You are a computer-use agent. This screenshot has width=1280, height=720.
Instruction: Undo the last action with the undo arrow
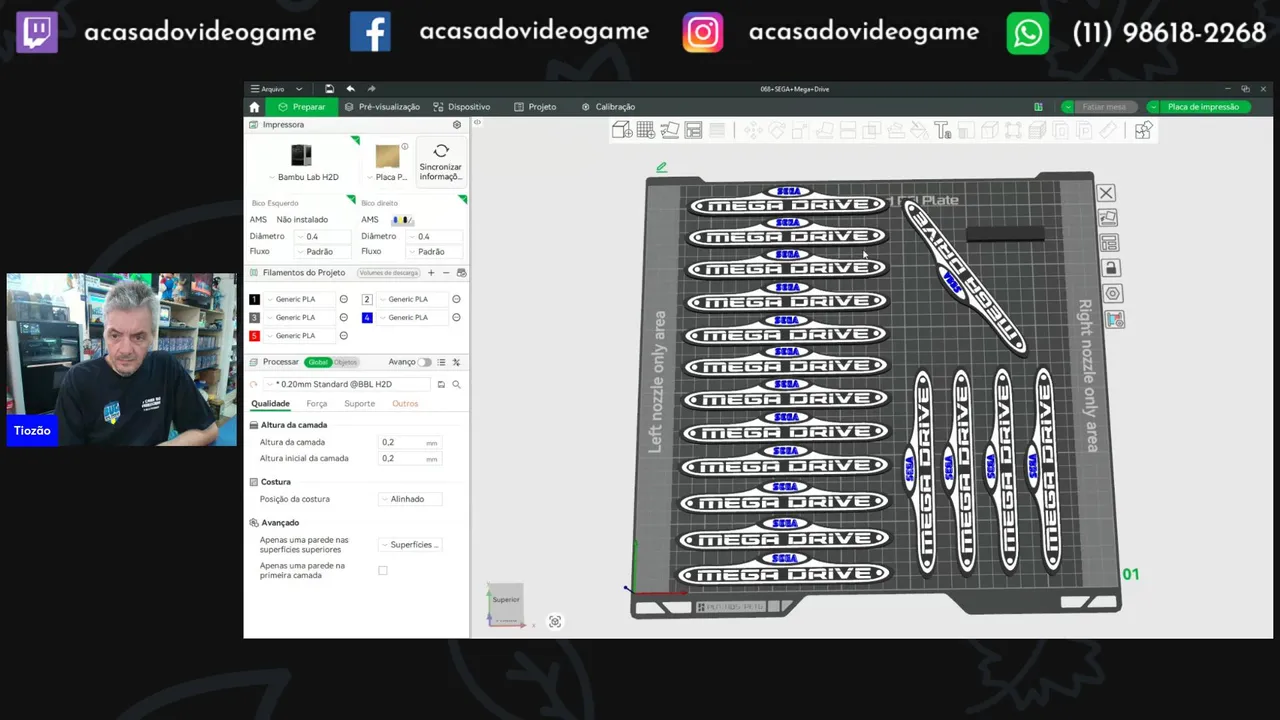[350, 89]
